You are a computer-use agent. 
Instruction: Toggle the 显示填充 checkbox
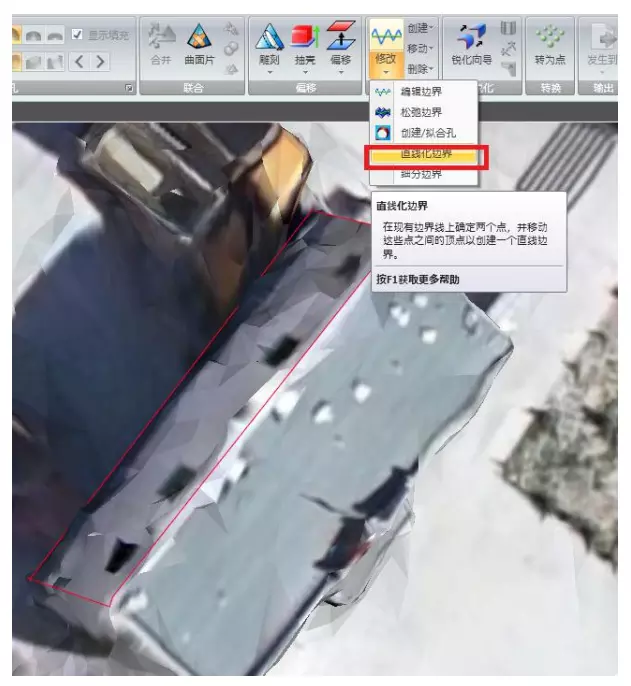pos(77,36)
